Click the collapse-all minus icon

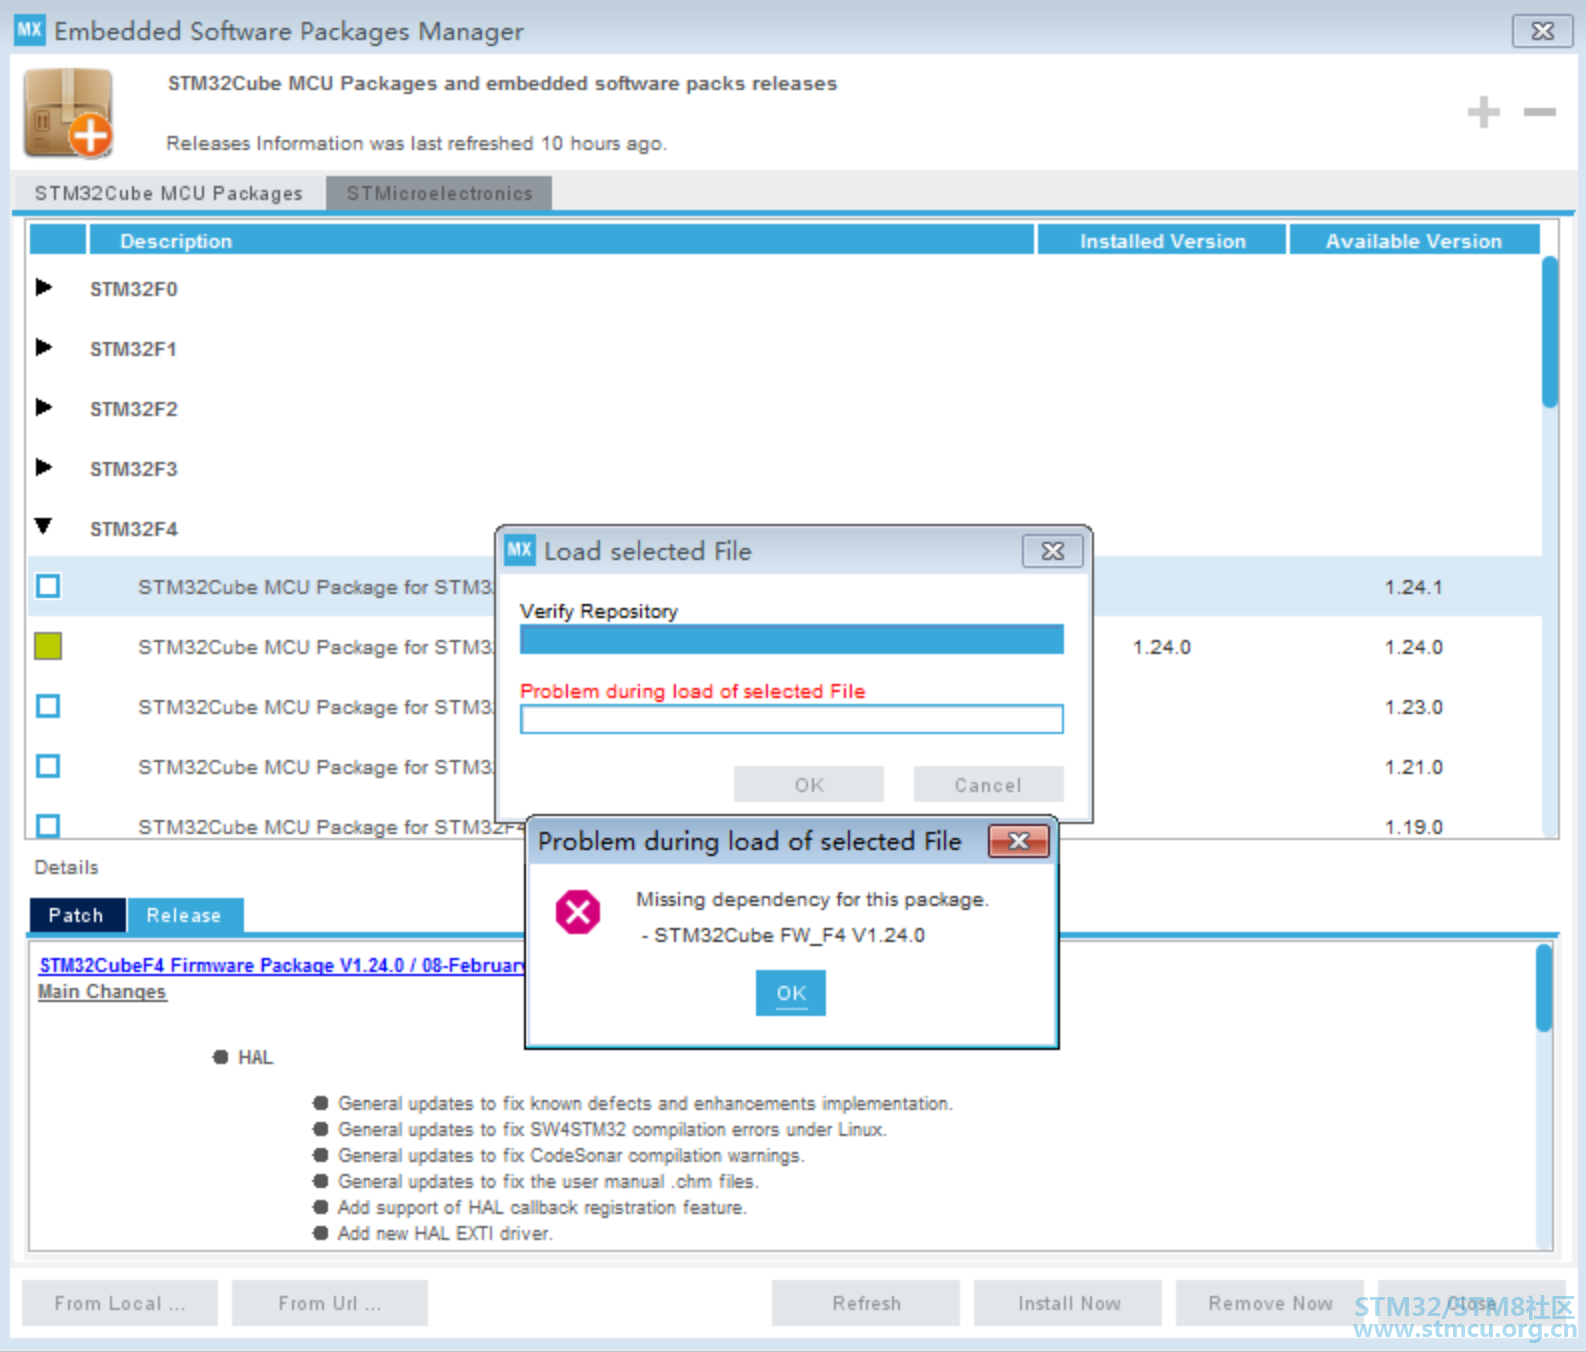pos(1539,112)
